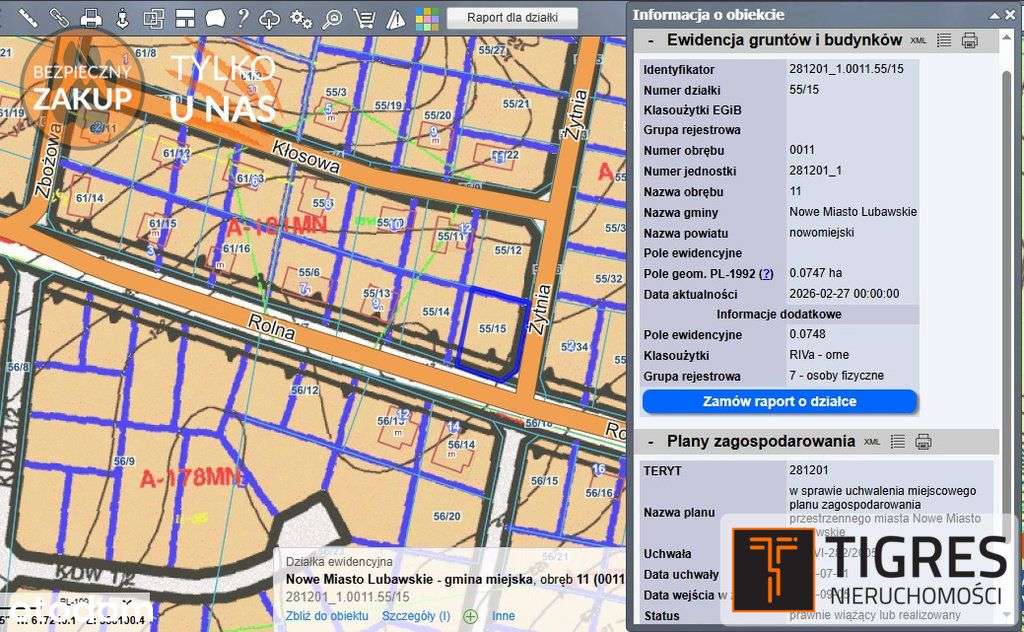Screen dimensions: 1024x632
Task: Click the Kłosowa street label
Action: point(306,157)
